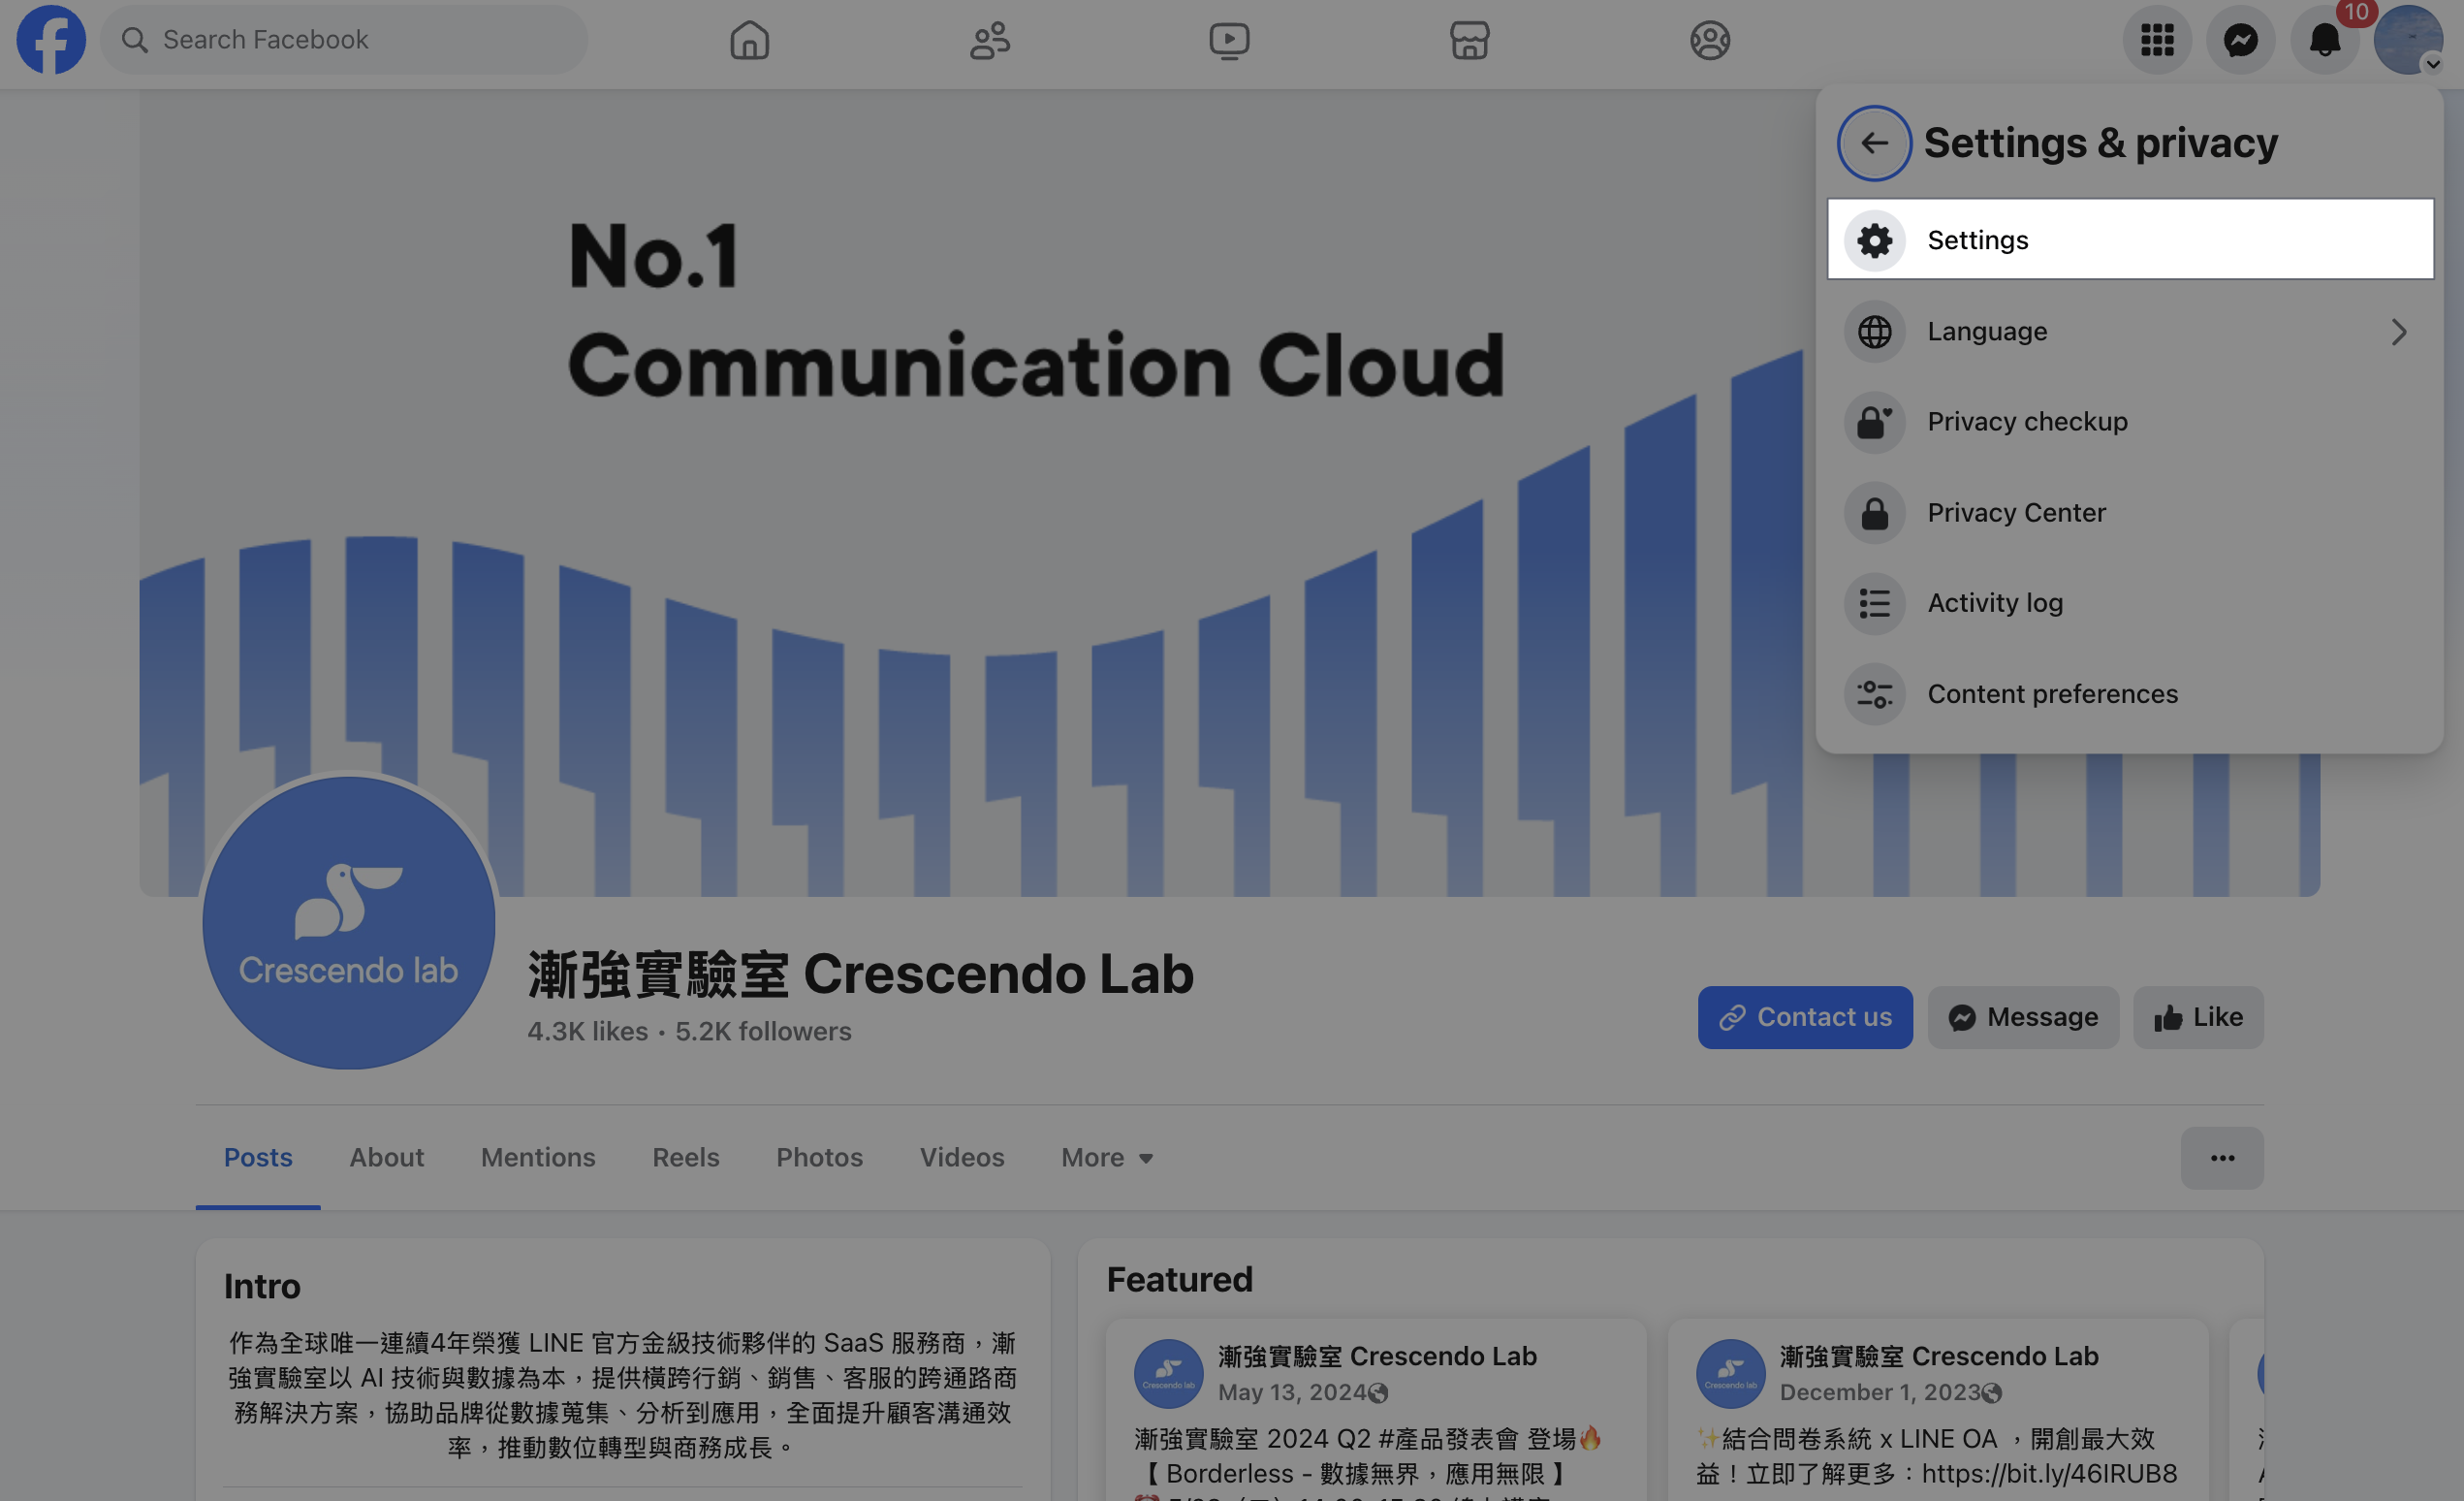The height and width of the screenshot is (1501, 2464).
Task: Expand the Language submenu chevron
Action: tap(2398, 332)
